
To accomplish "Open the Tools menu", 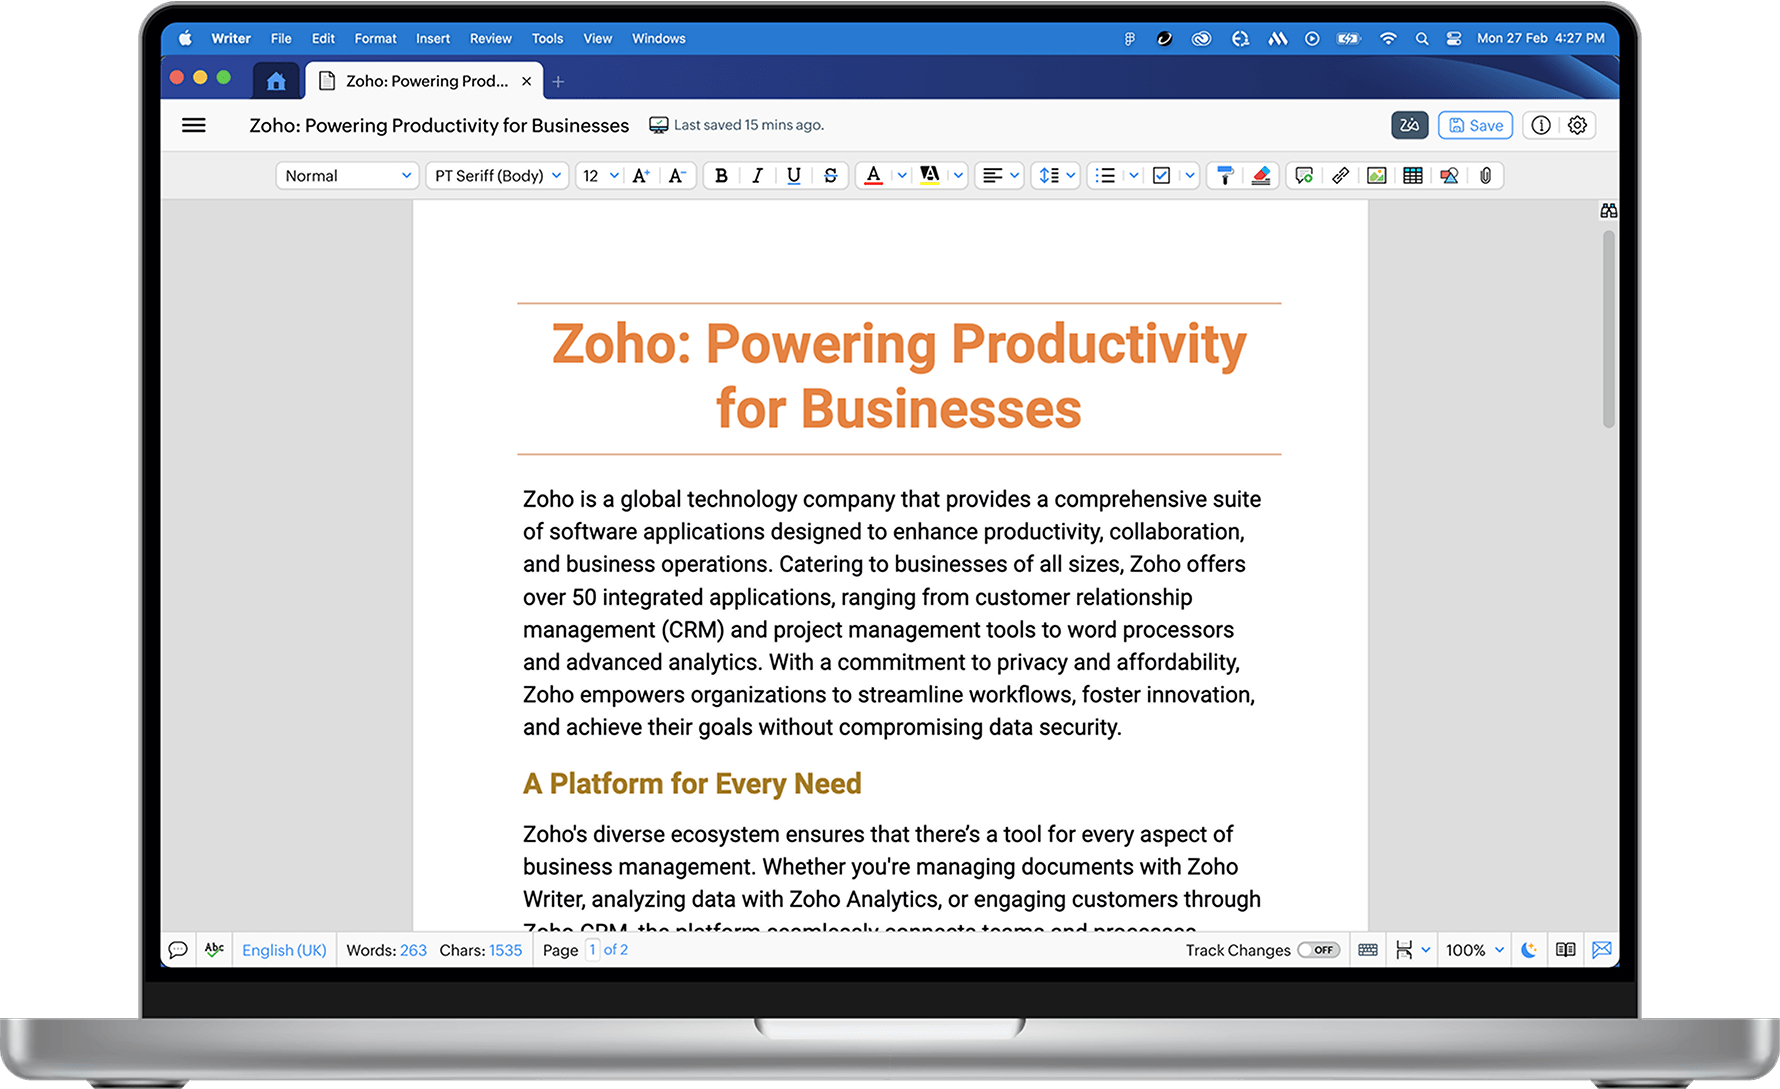I will 547,39.
